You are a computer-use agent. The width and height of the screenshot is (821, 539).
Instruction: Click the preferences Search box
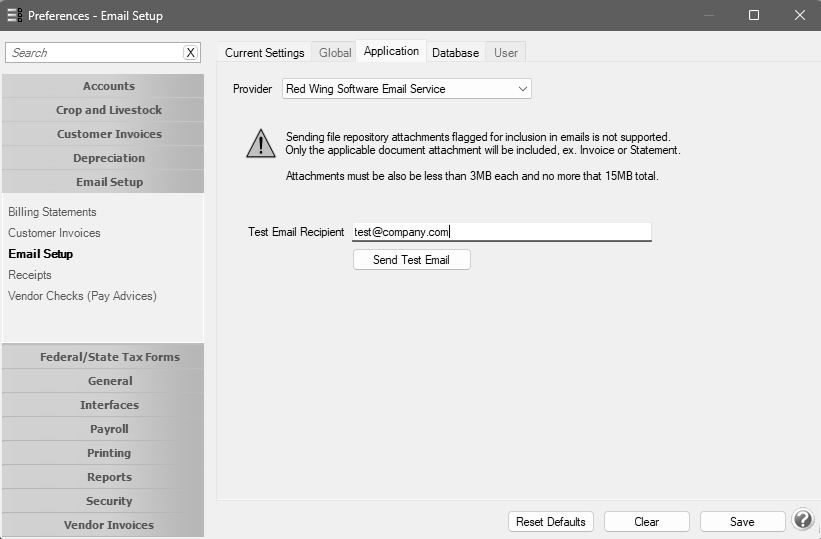(x=95, y=53)
